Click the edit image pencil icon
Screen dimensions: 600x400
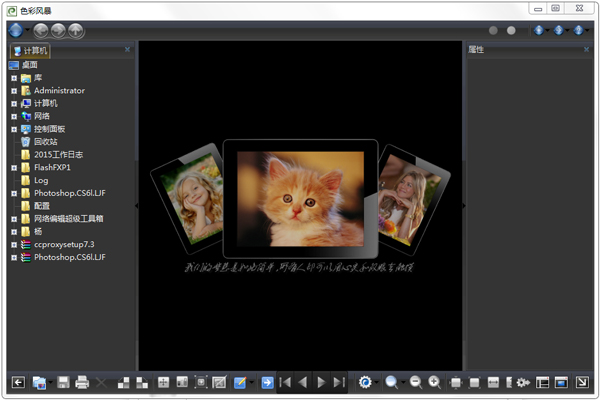coord(240,382)
